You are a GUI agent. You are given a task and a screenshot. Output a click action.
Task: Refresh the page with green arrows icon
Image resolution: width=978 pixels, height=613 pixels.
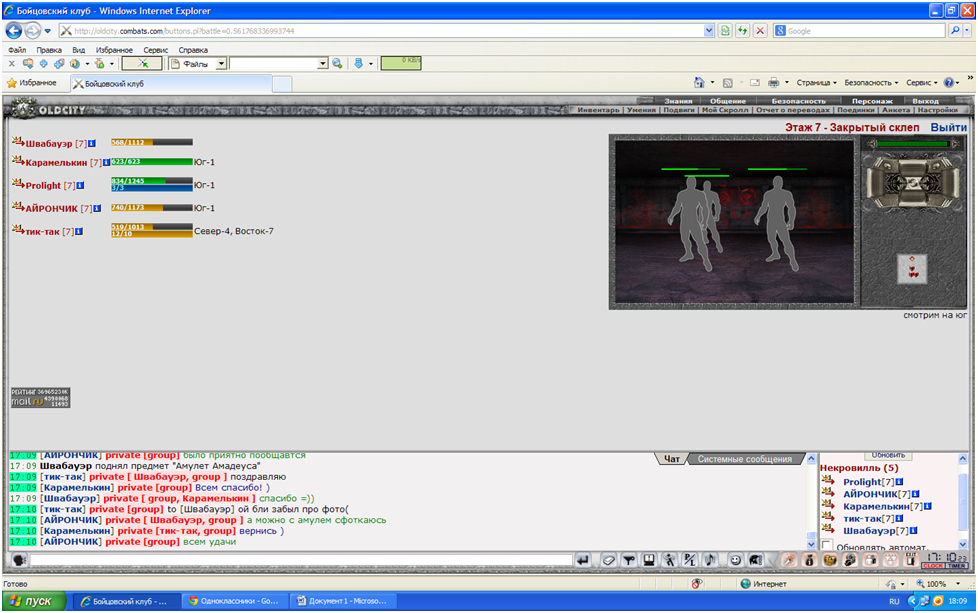pos(742,31)
